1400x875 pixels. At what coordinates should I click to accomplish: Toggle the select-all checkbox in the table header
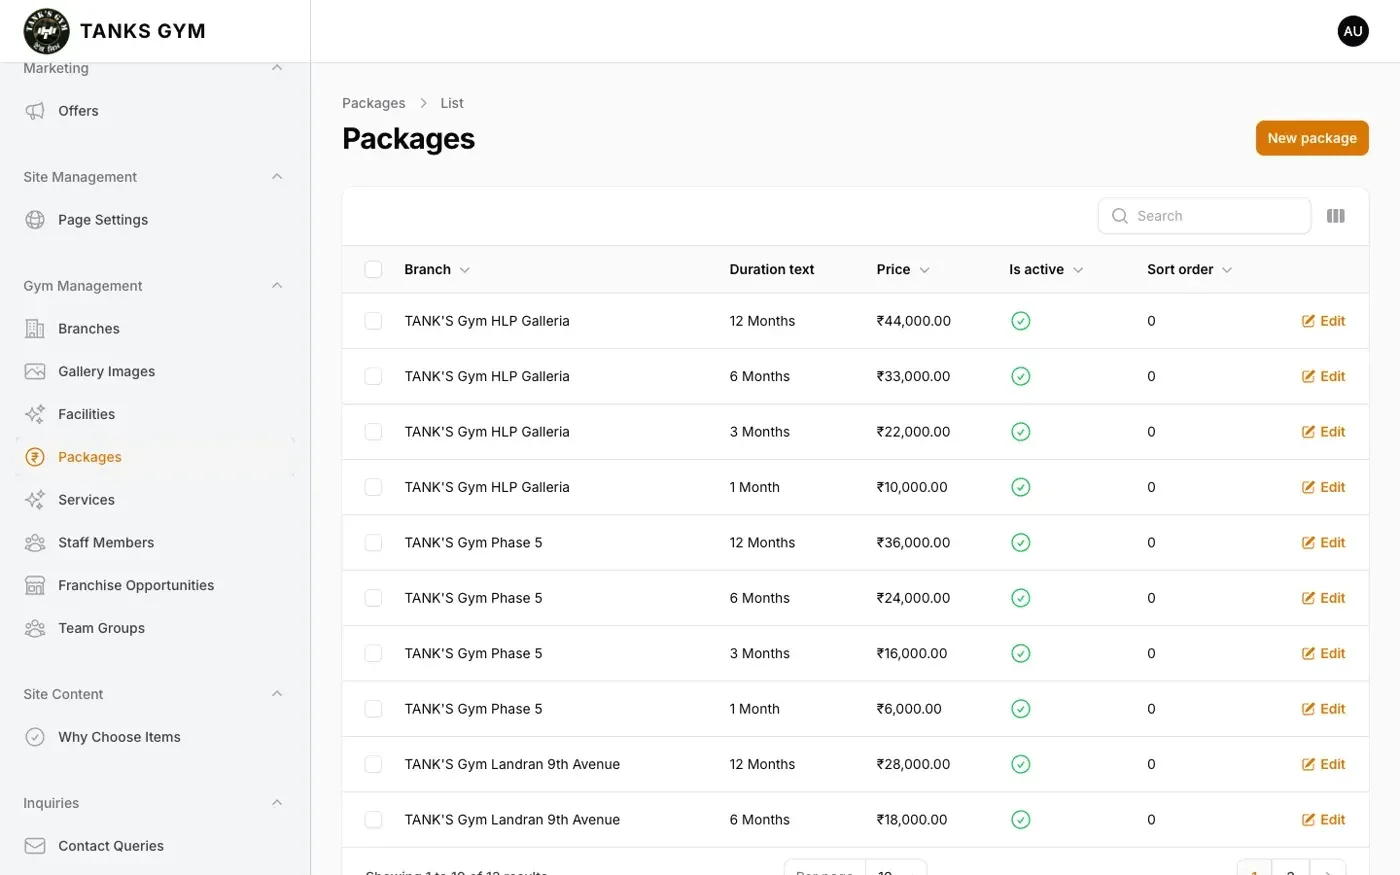click(373, 270)
